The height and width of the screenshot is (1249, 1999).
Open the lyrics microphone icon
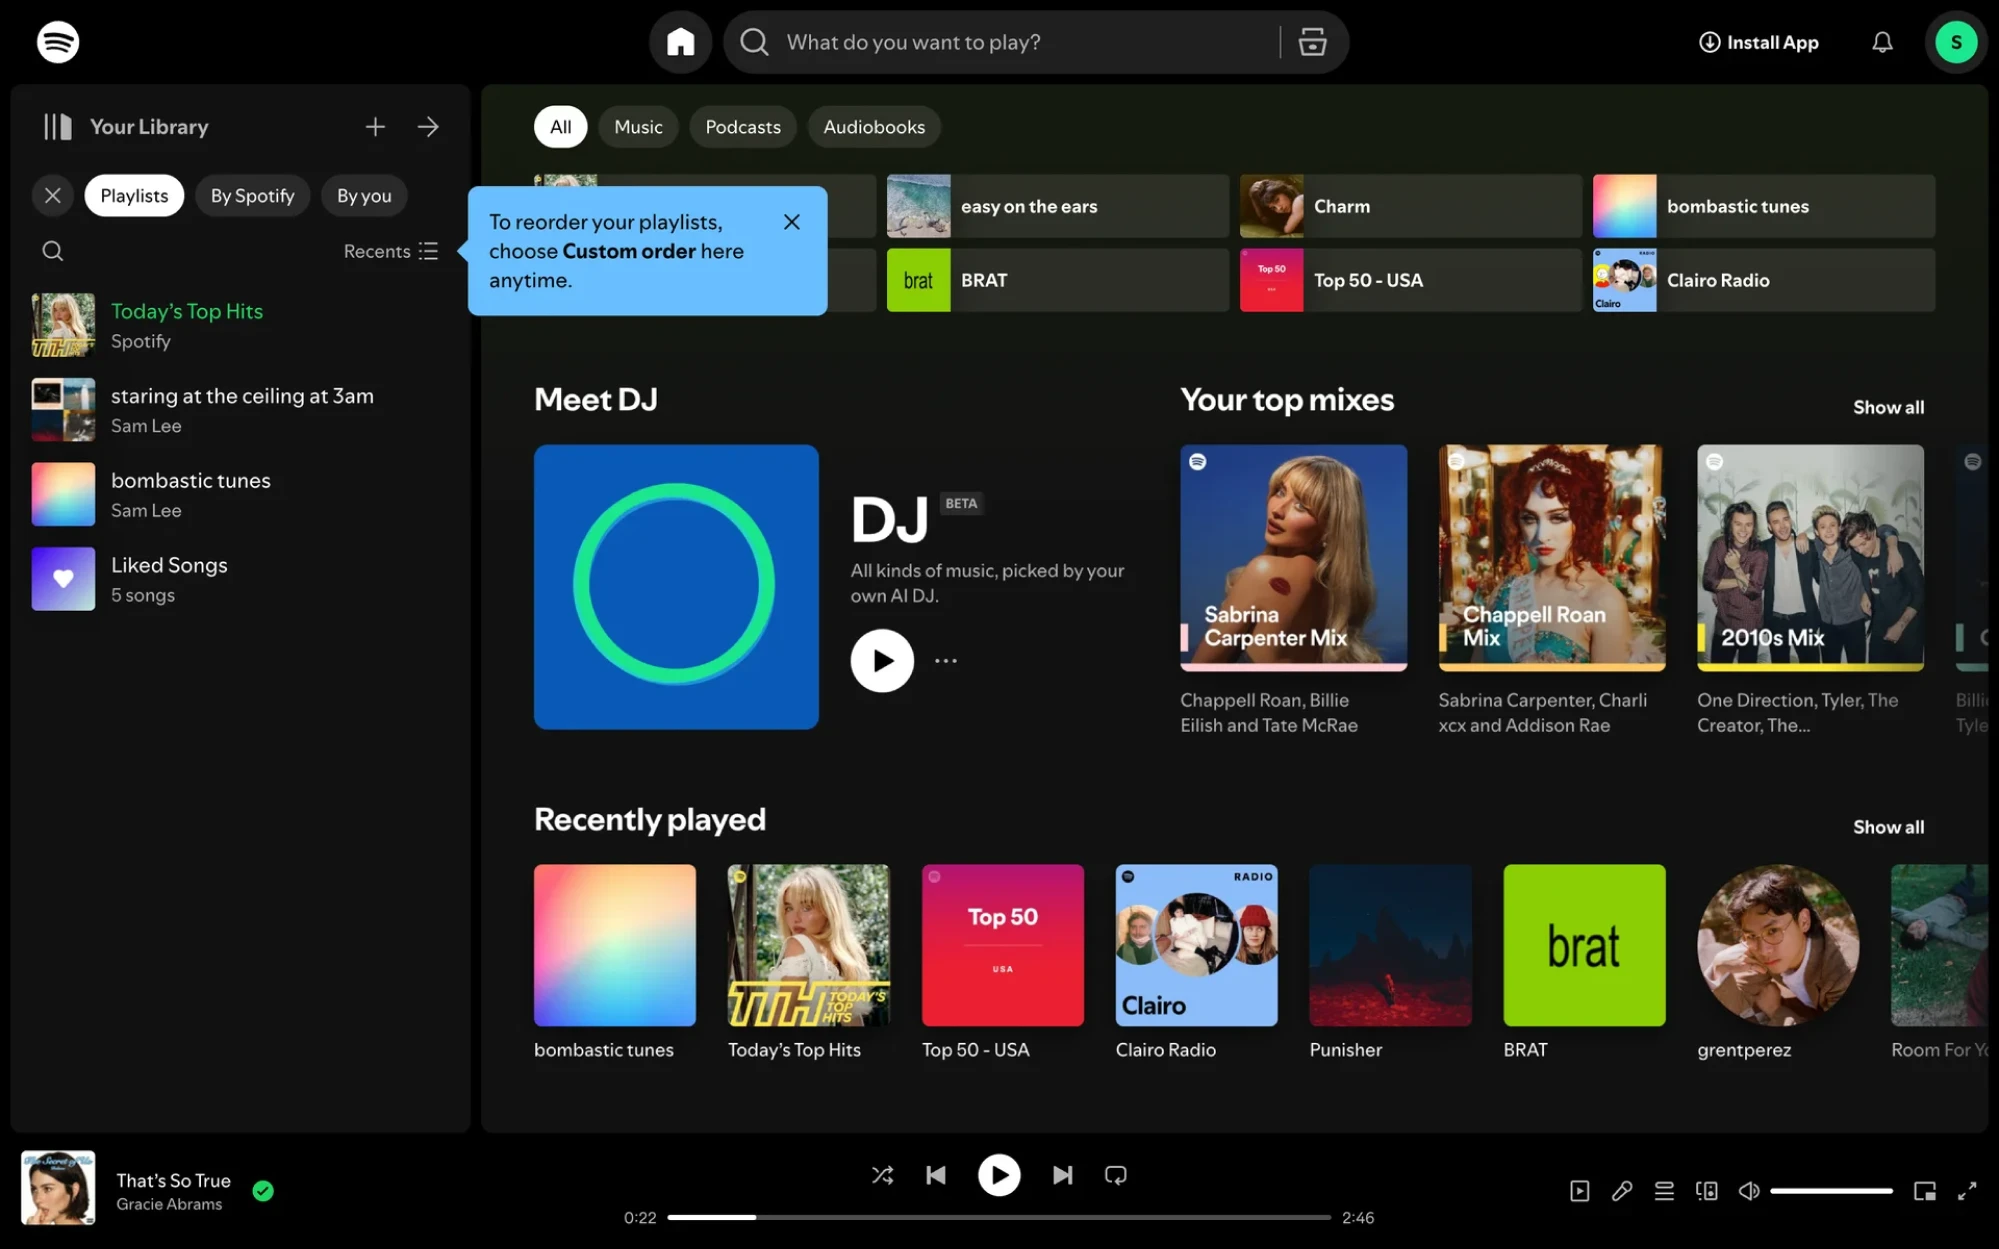[x=1622, y=1190]
